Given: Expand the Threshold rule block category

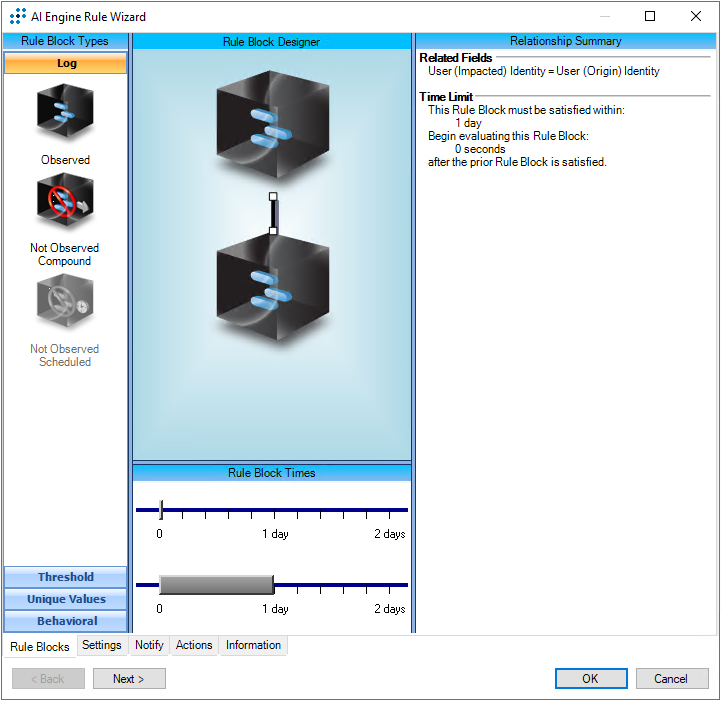Looking at the screenshot, I should [x=66, y=577].
